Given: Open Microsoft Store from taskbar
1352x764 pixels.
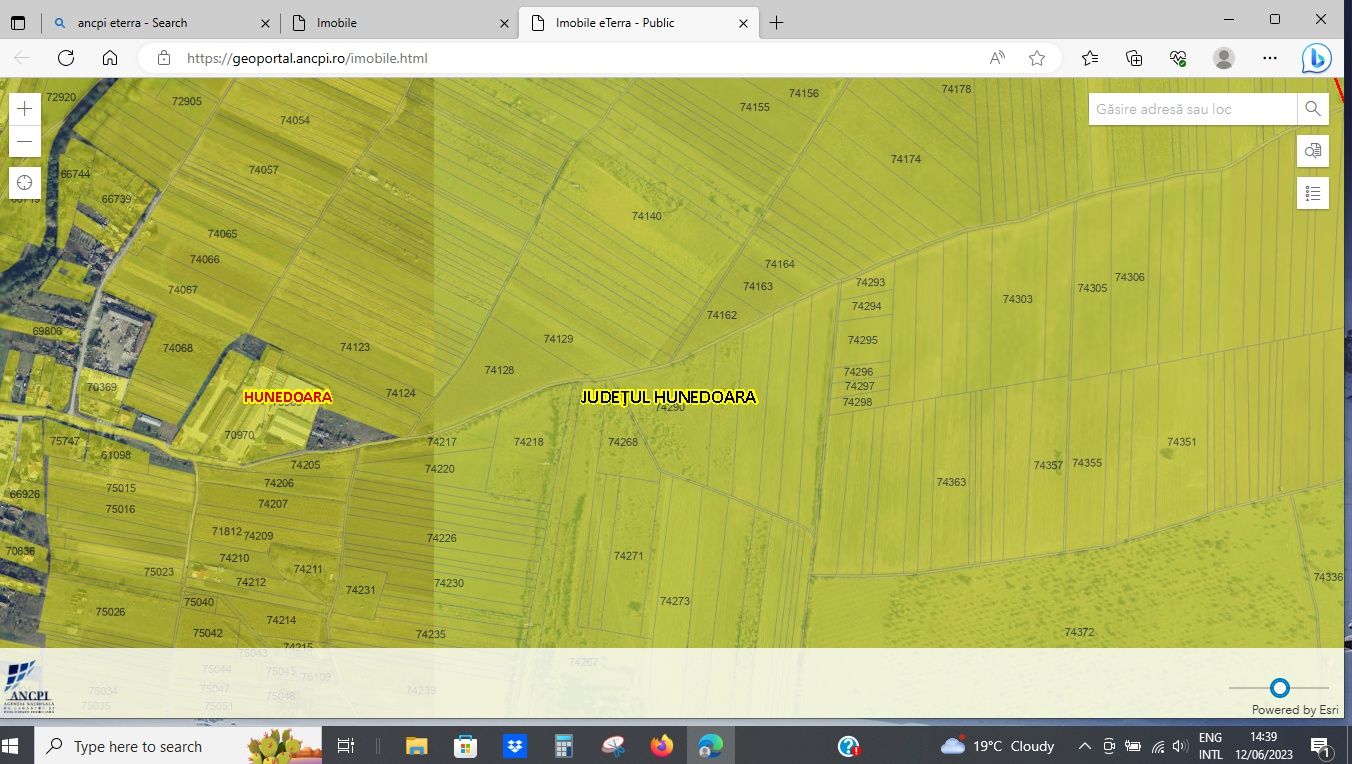Looking at the screenshot, I should pyautogui.click(x=466, y=746).
